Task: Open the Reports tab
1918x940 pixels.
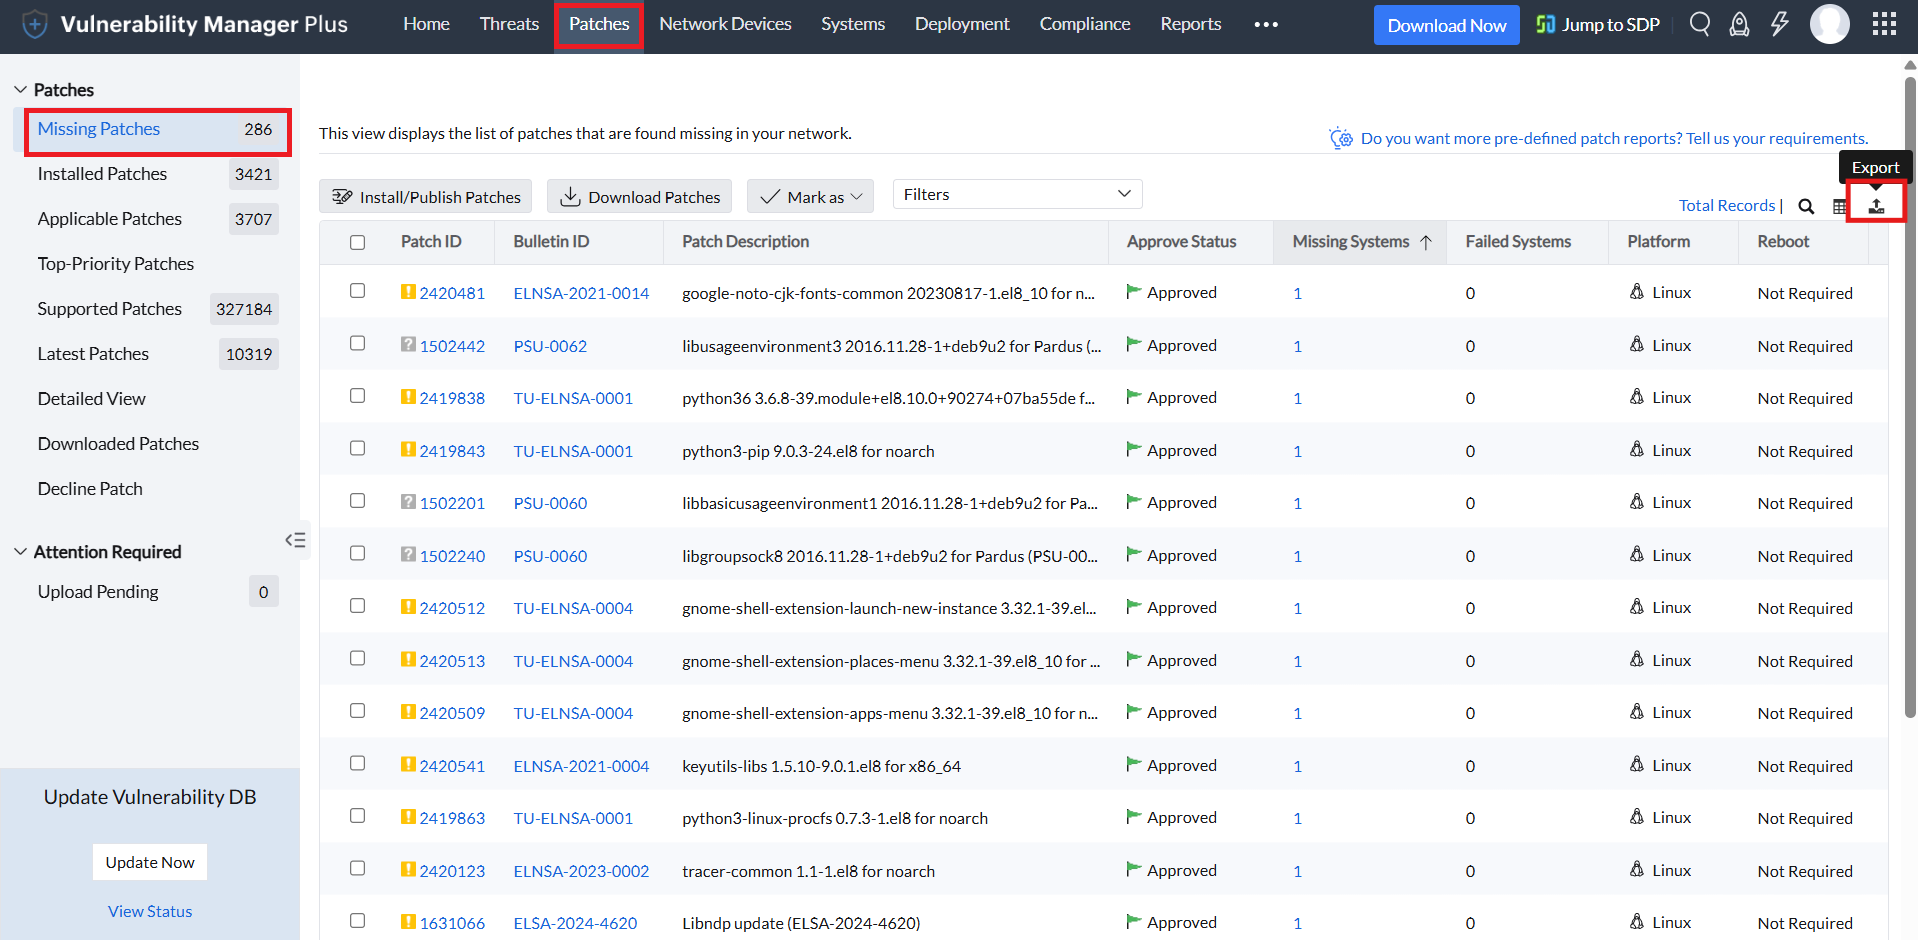Action: (1191, 24)
